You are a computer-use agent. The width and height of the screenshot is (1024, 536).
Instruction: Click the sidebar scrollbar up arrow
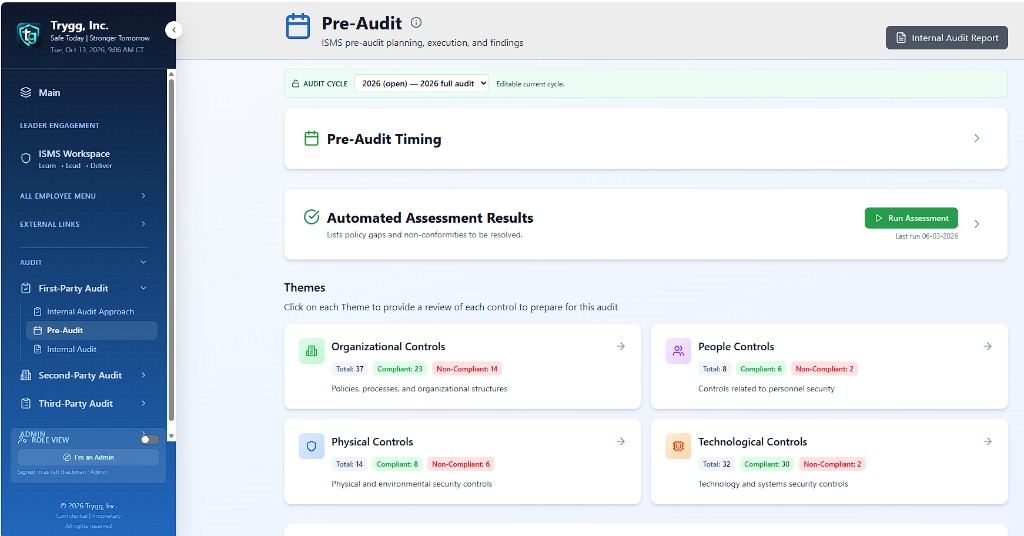point(171,74)
